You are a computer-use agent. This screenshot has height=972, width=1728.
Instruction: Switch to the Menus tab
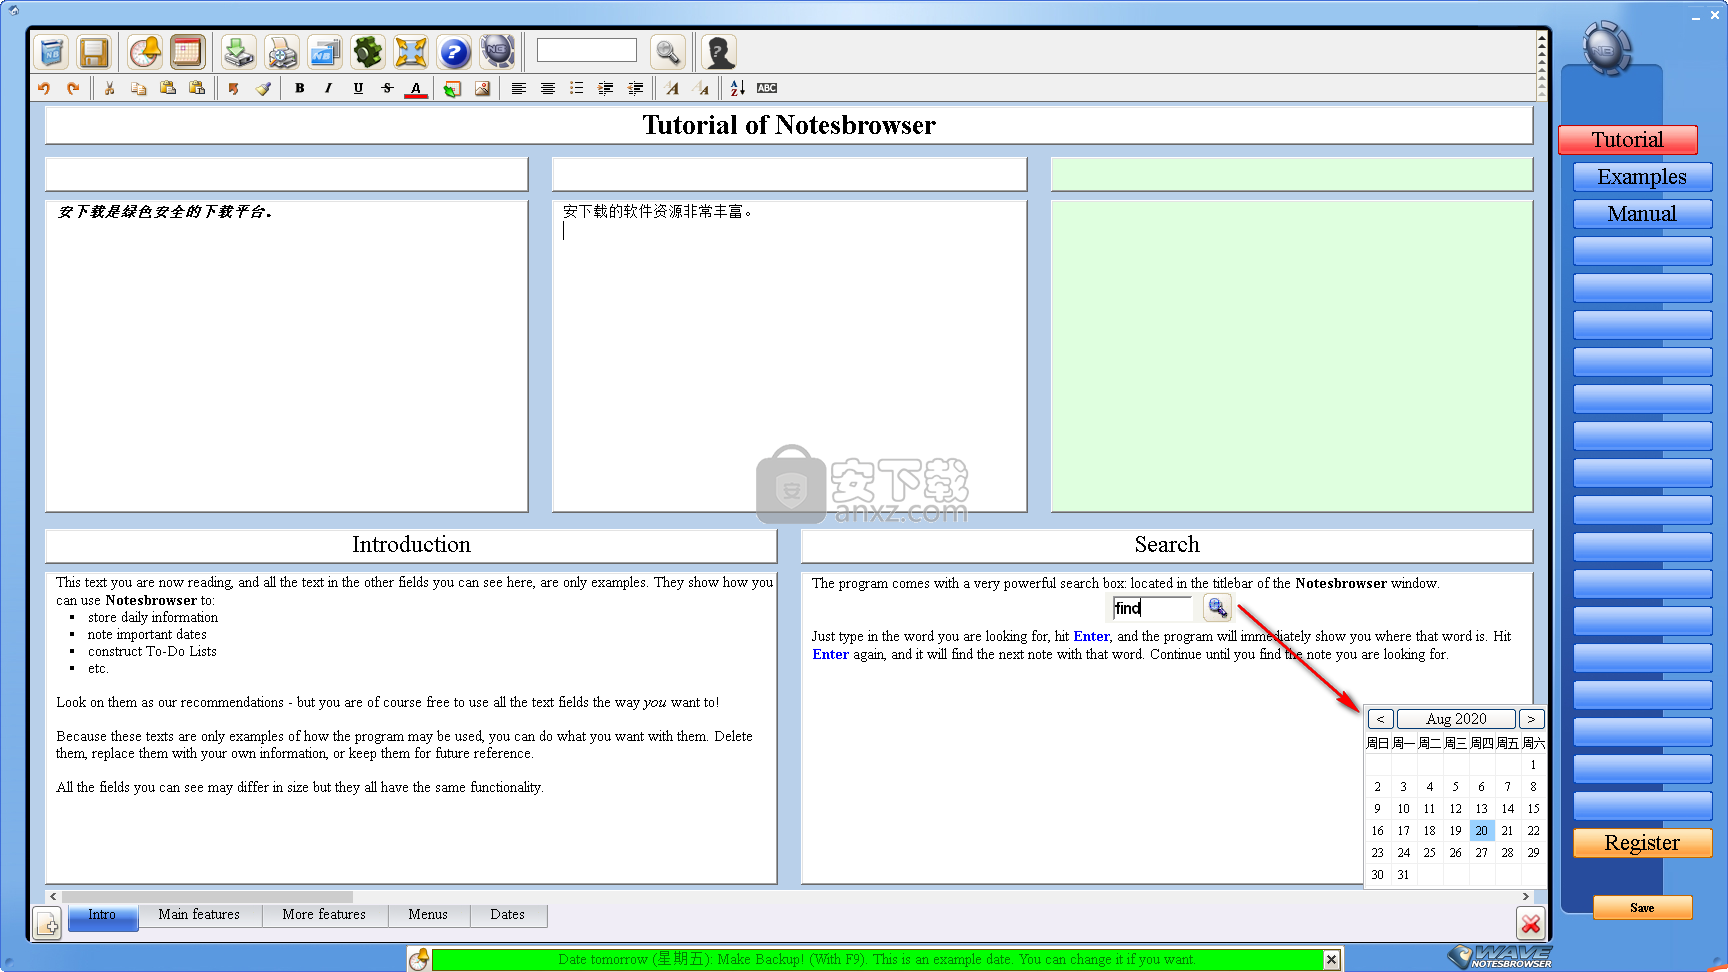click(x=428, y=915)
